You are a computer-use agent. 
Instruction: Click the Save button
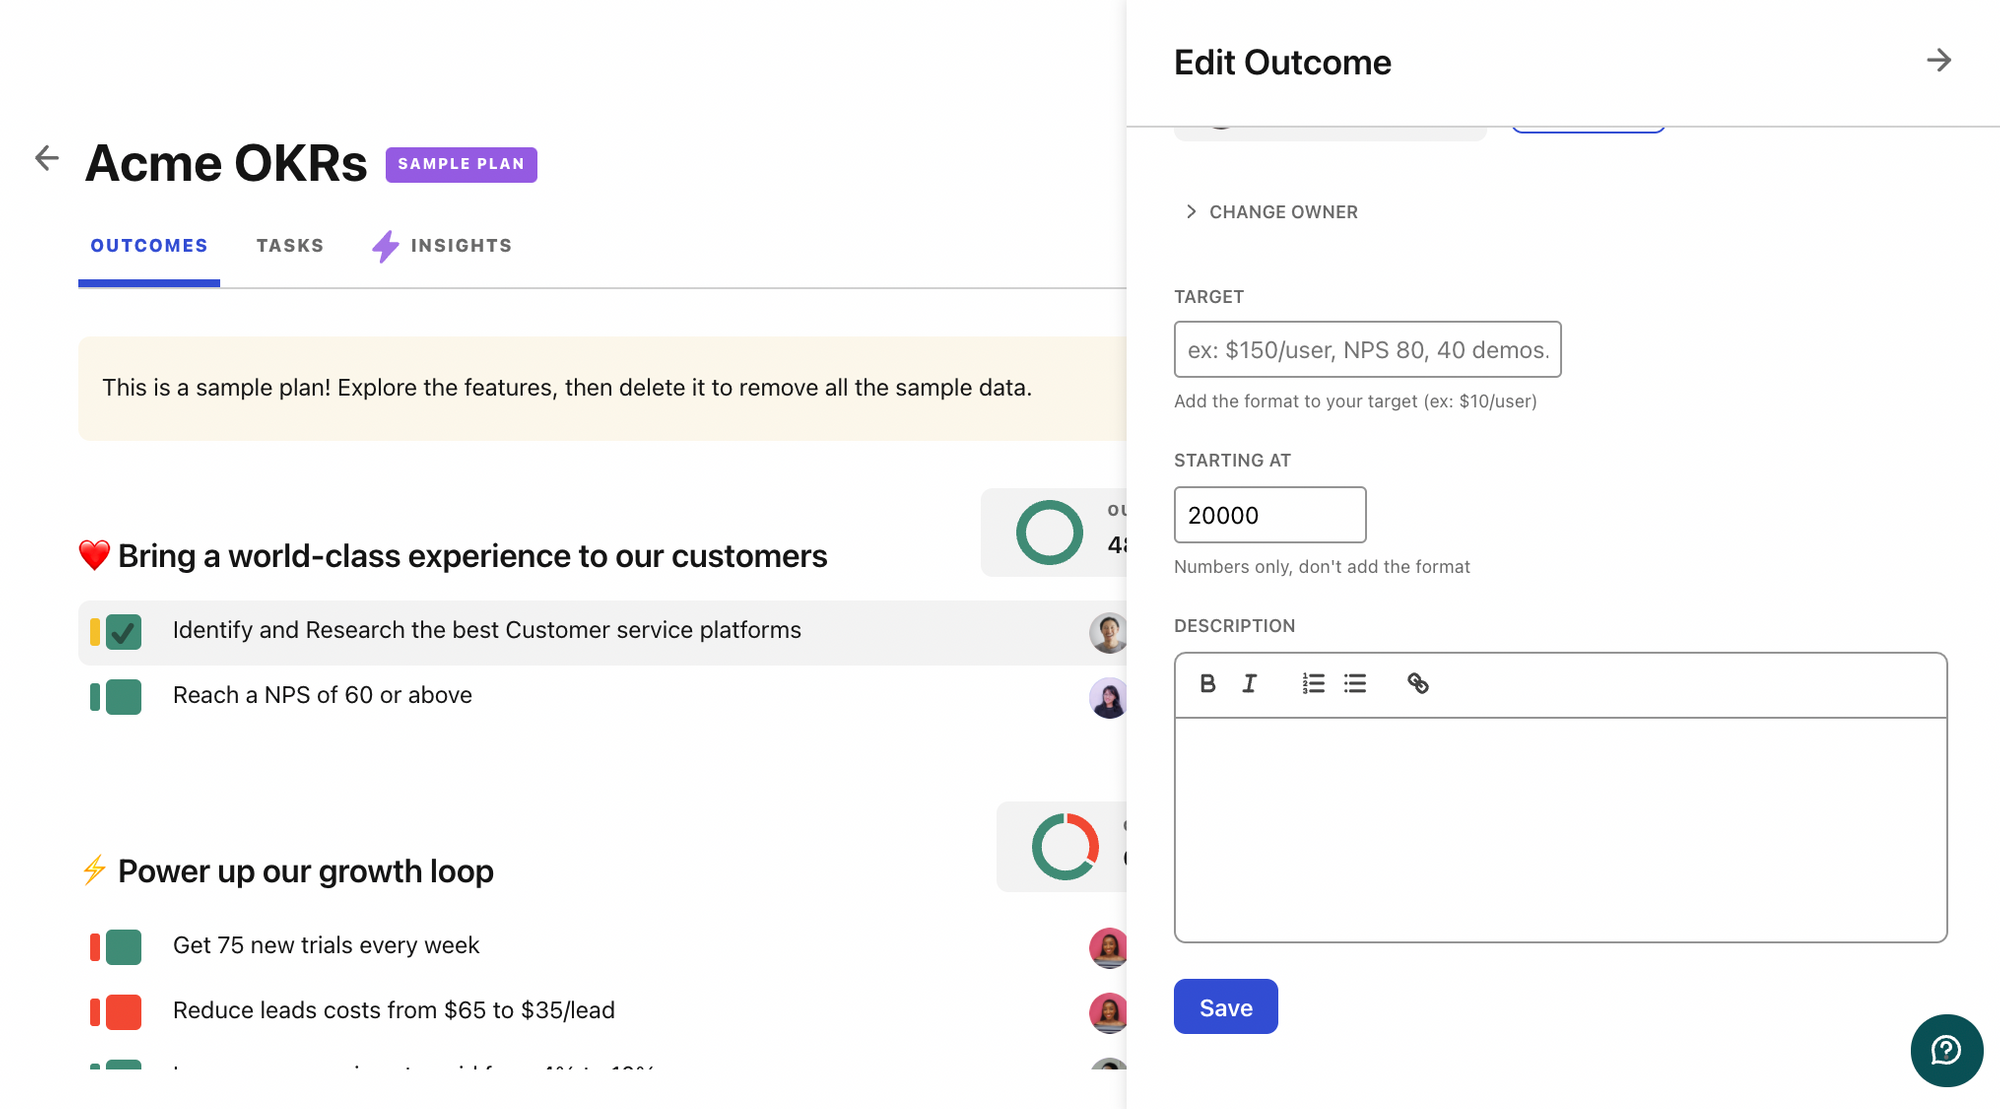[1225, 1007]
